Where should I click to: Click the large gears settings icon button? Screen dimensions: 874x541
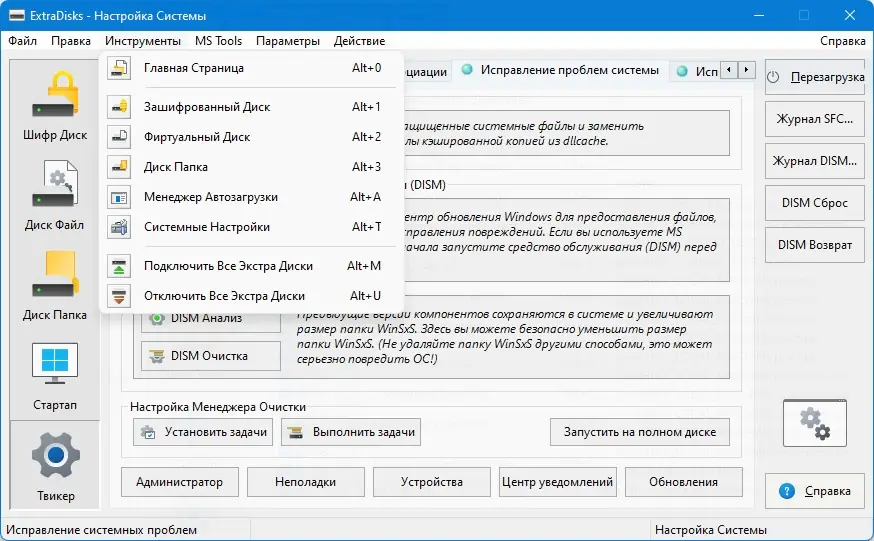point(814,422)
